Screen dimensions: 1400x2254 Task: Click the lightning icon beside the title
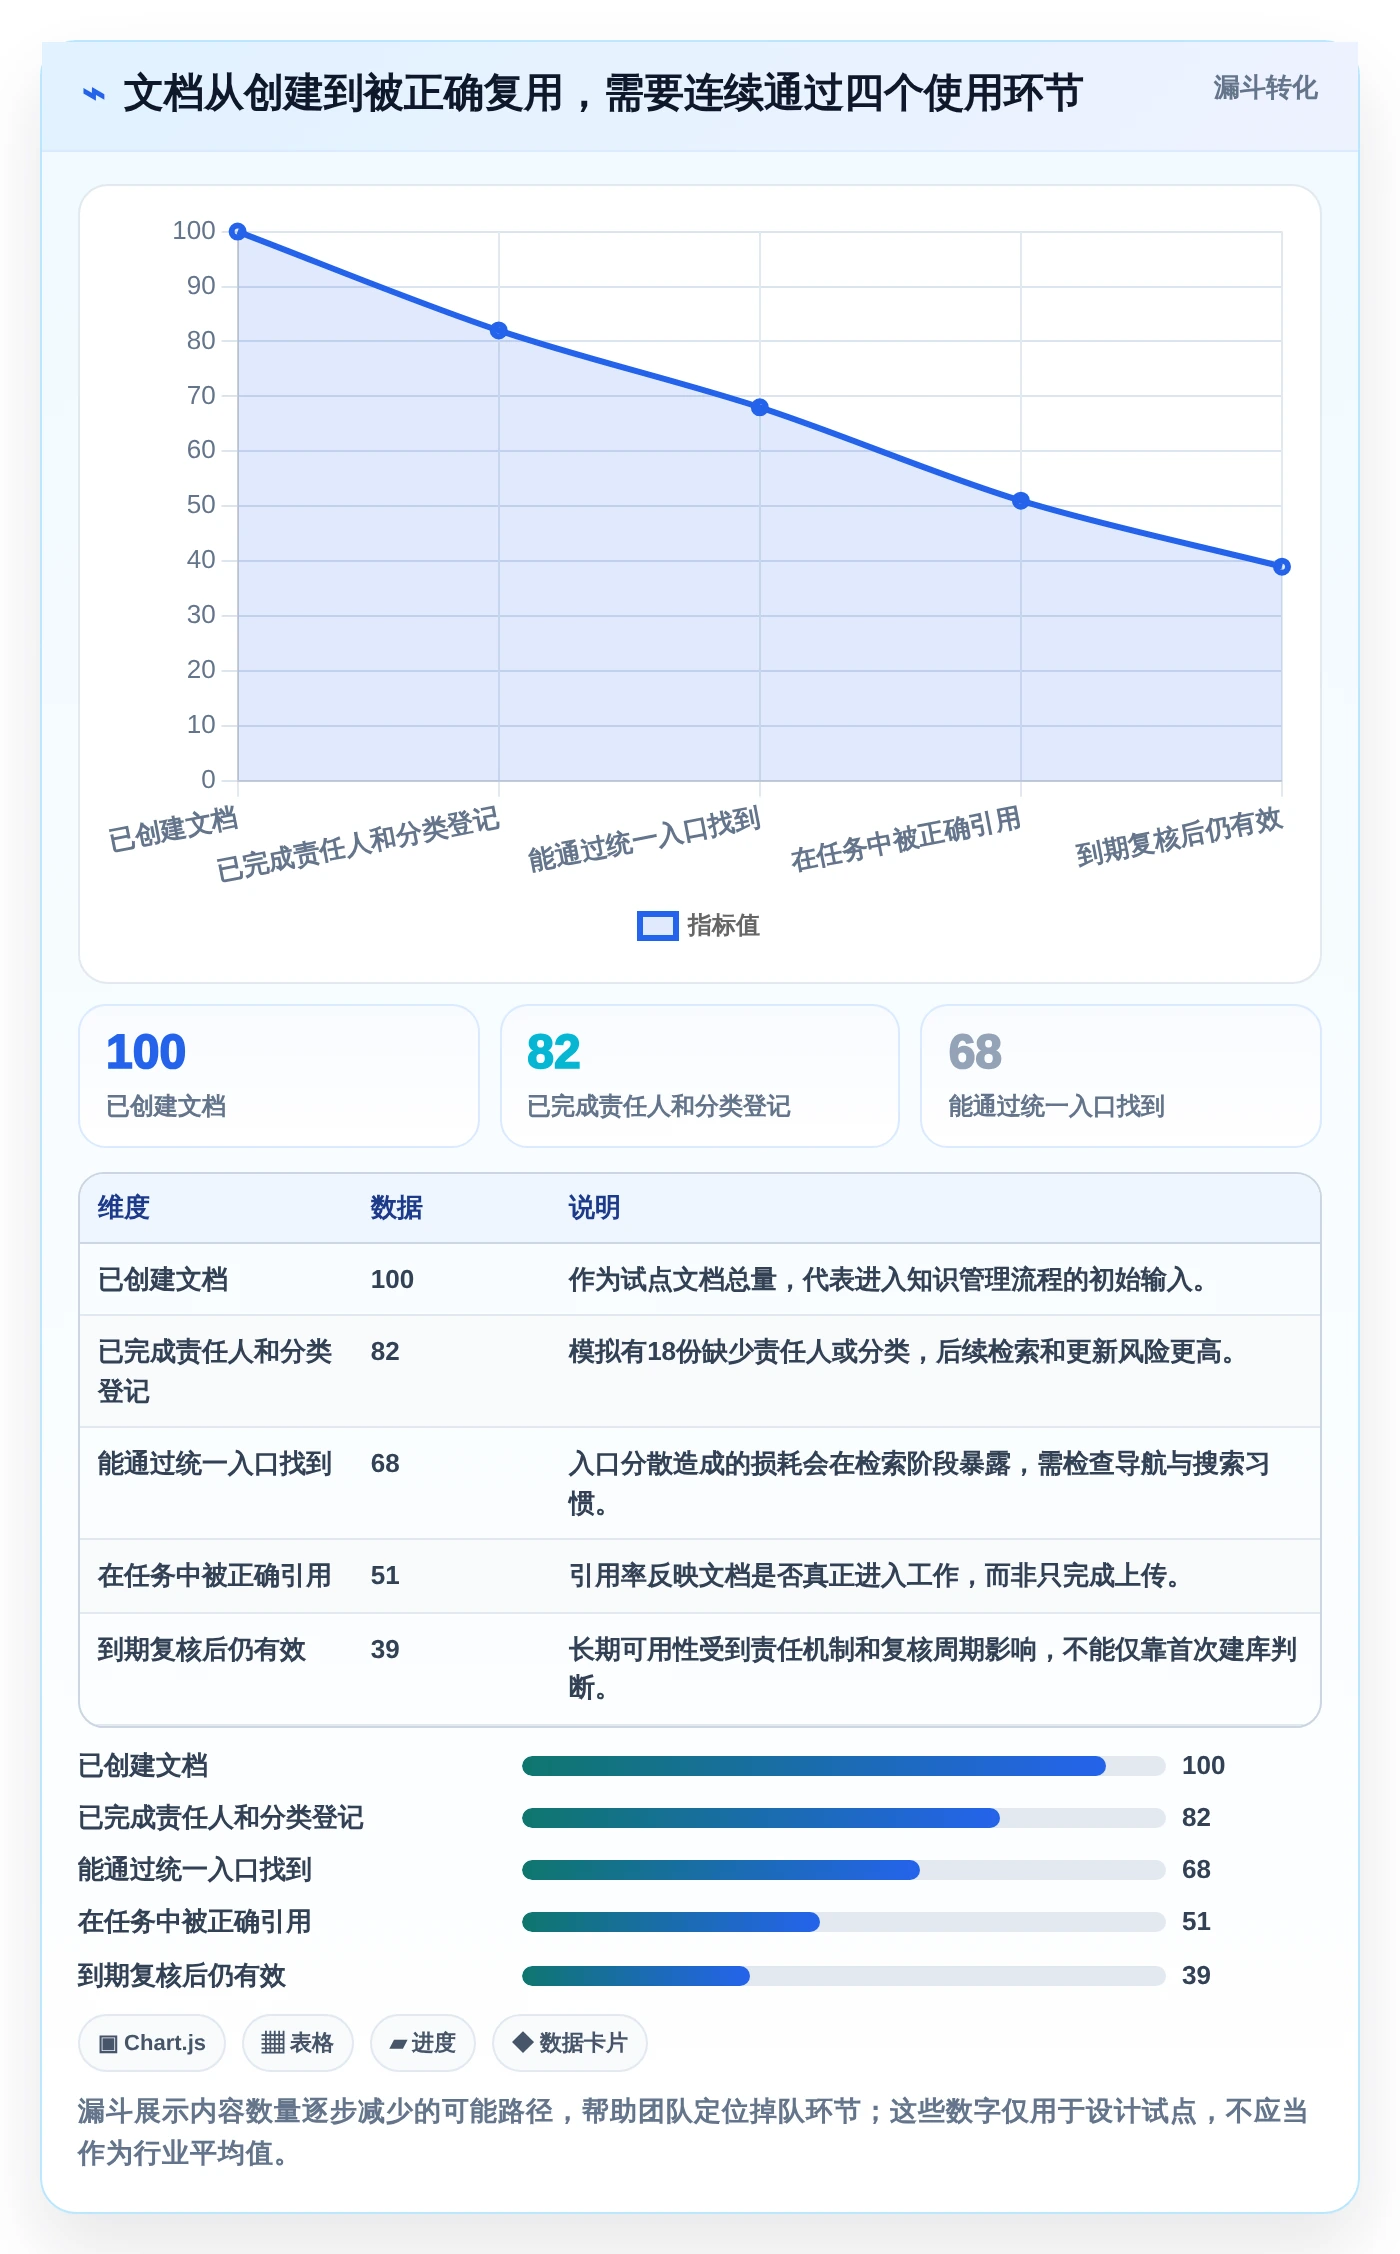click(94, 94)
